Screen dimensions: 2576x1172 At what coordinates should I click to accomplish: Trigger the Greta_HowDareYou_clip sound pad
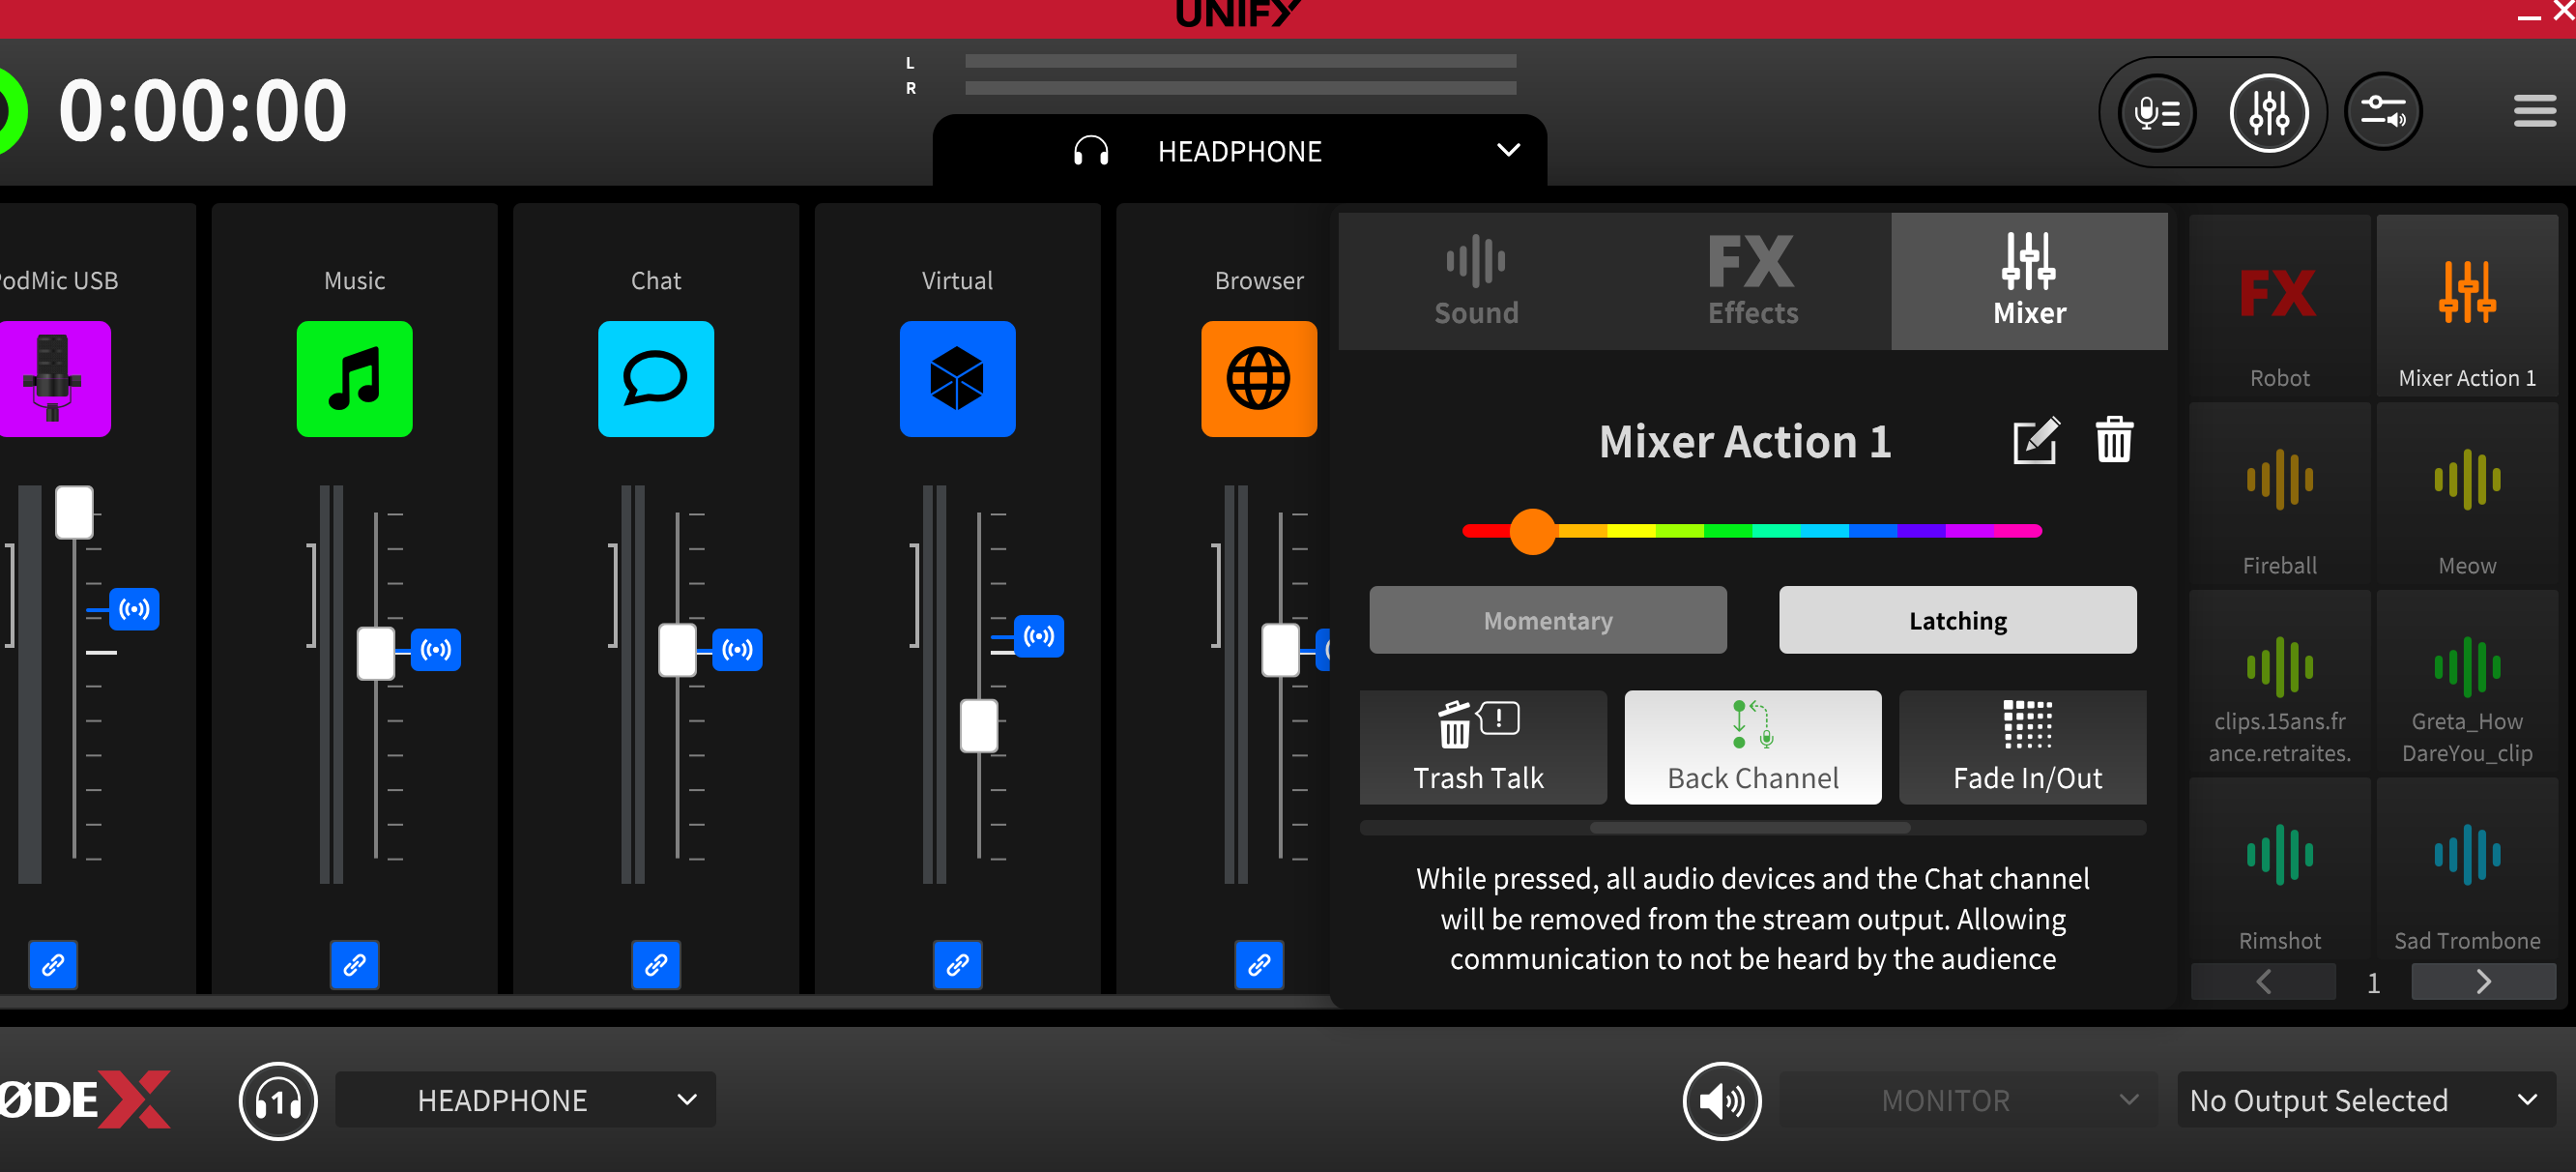coord(2467,682)
